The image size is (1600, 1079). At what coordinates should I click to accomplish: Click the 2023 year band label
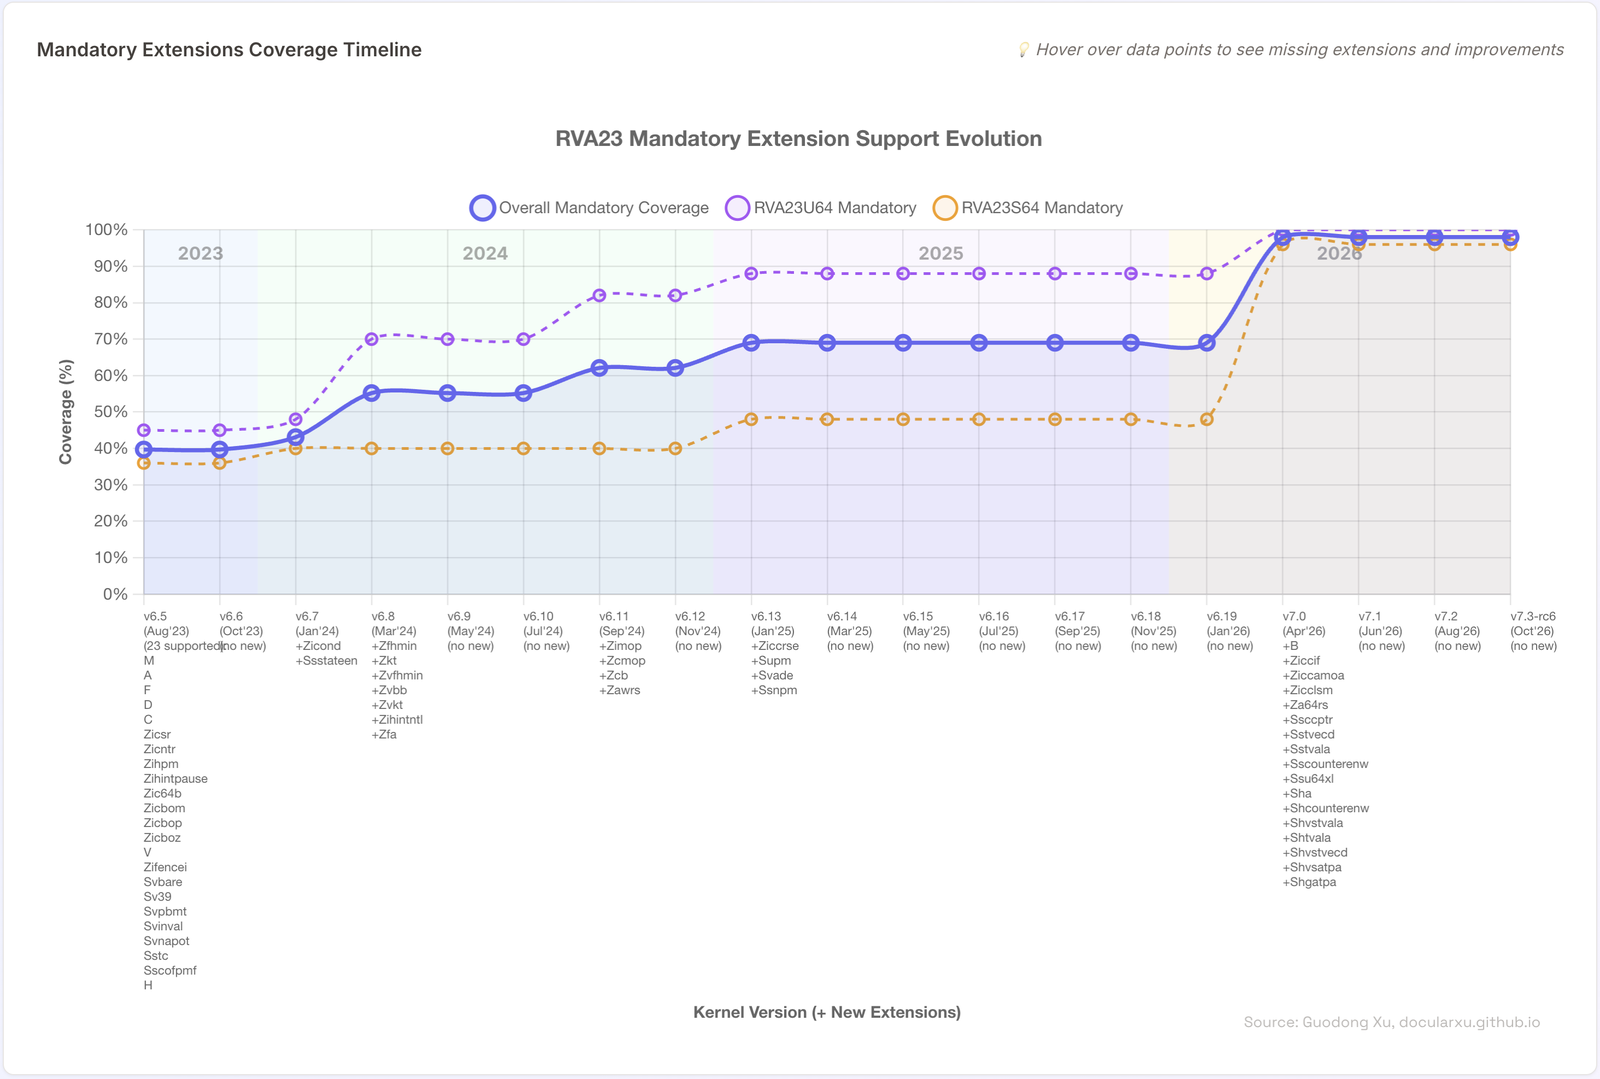pos(200,254)
